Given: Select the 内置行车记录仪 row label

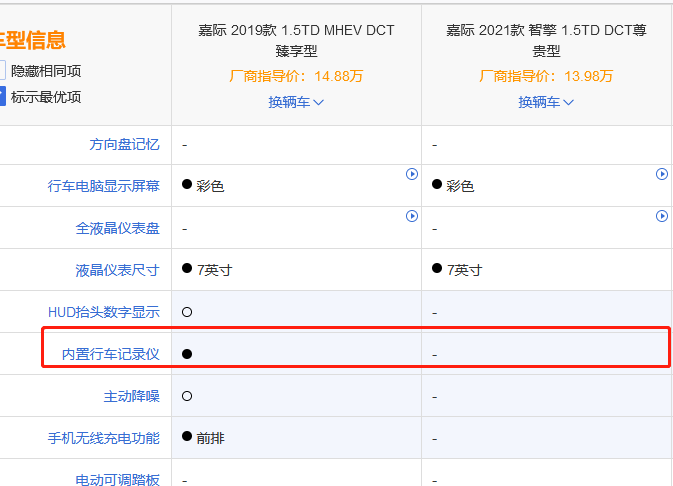Looking at the screenshot, I should pyautogui.click(x=110, y=354).
